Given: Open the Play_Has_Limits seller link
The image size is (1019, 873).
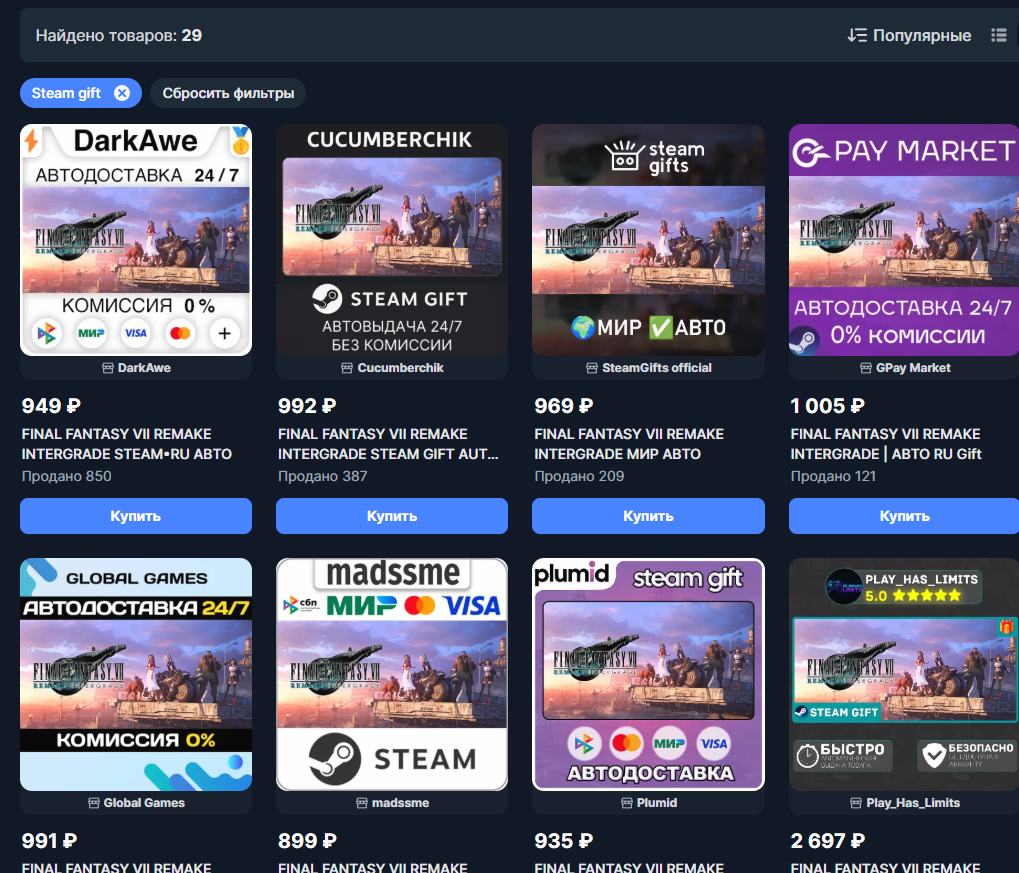Looking at the screenshot, I should tap(905, 803).
